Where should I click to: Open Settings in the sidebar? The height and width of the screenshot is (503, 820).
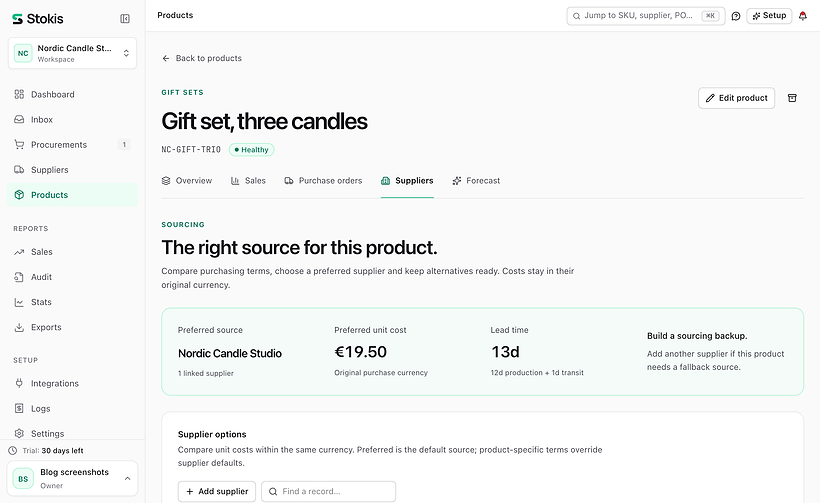[72, 433]
